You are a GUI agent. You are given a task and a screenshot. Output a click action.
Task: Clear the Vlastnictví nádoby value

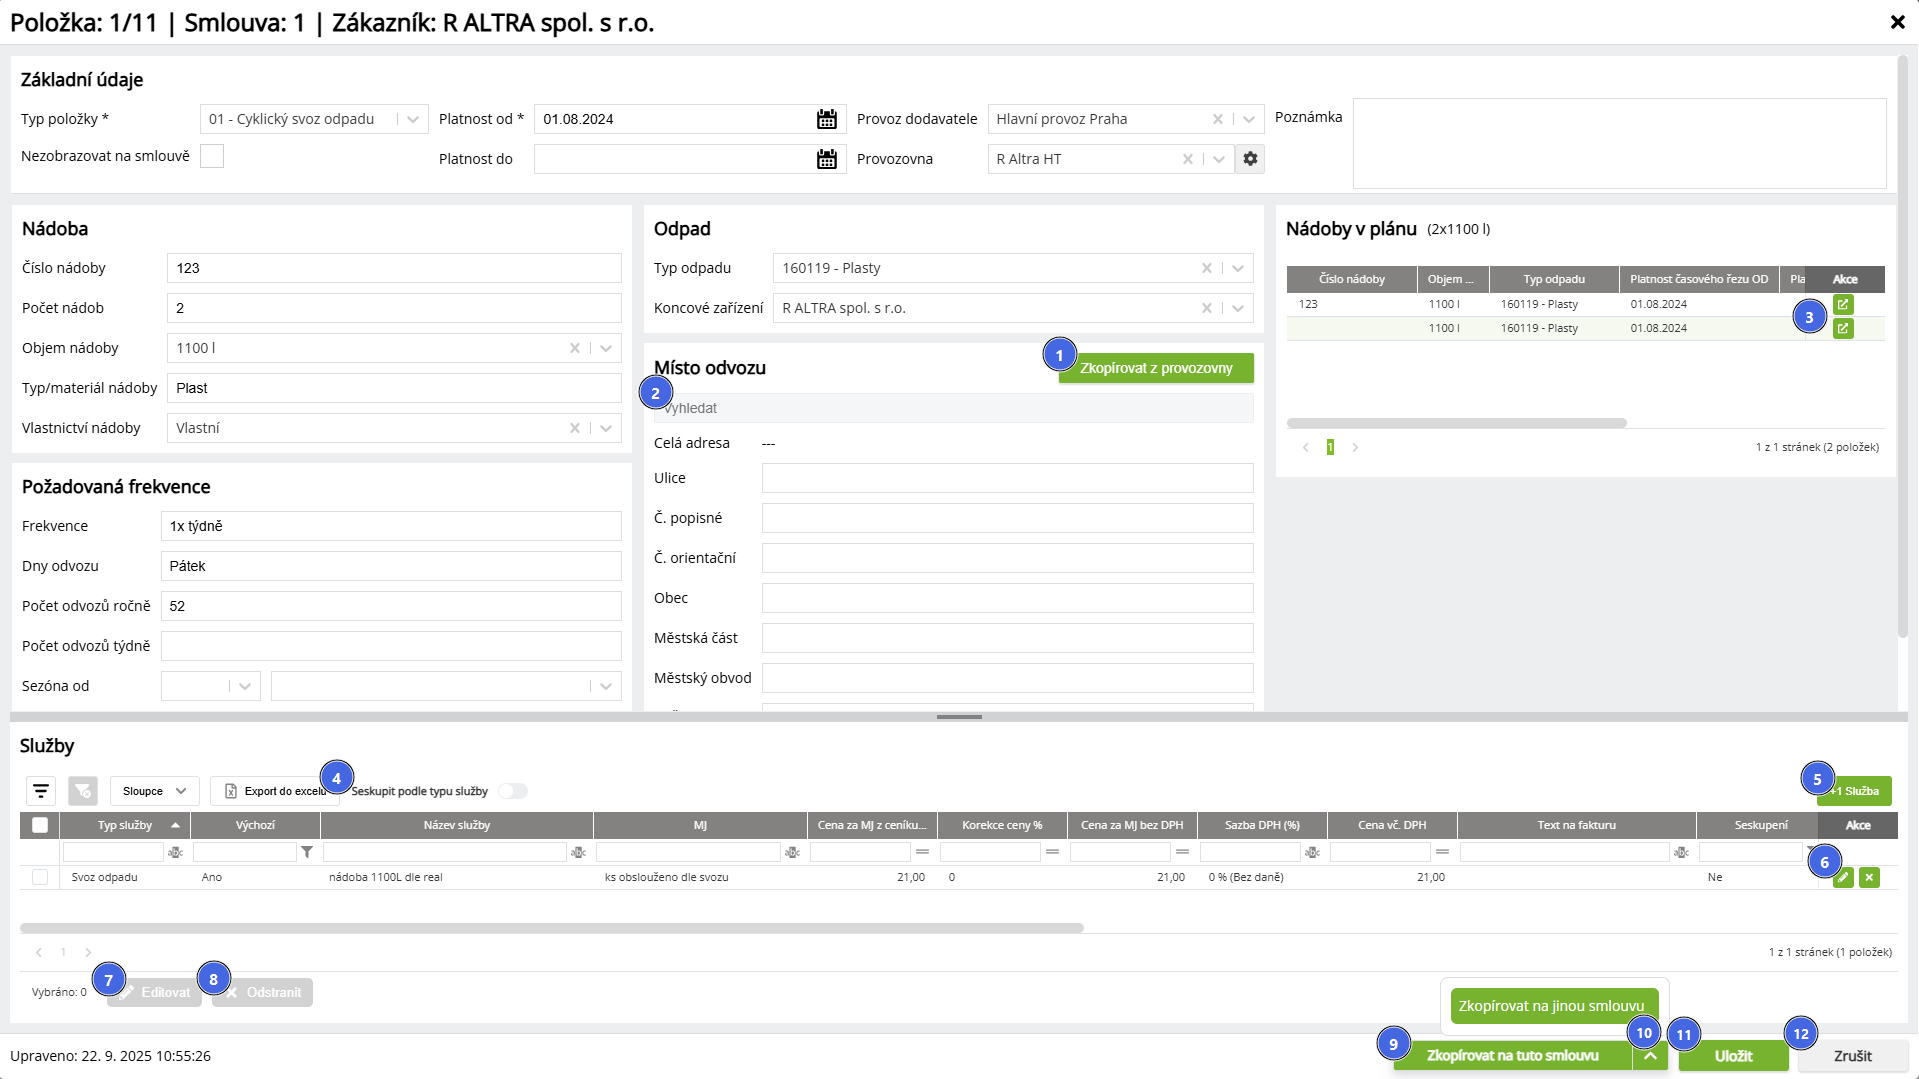point(574,428)
